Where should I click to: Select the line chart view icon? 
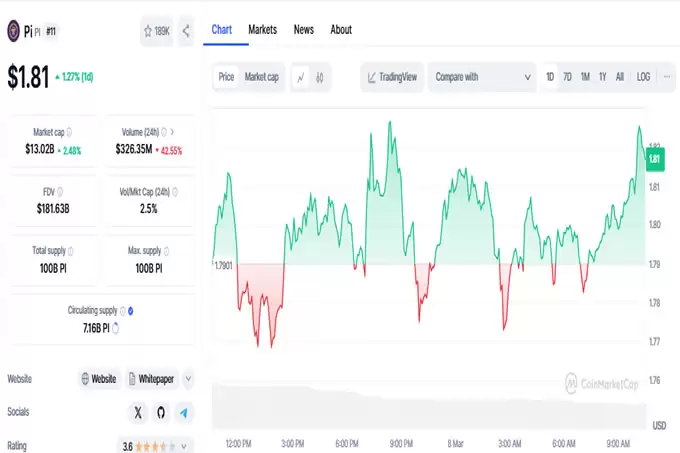coord(301,77)
